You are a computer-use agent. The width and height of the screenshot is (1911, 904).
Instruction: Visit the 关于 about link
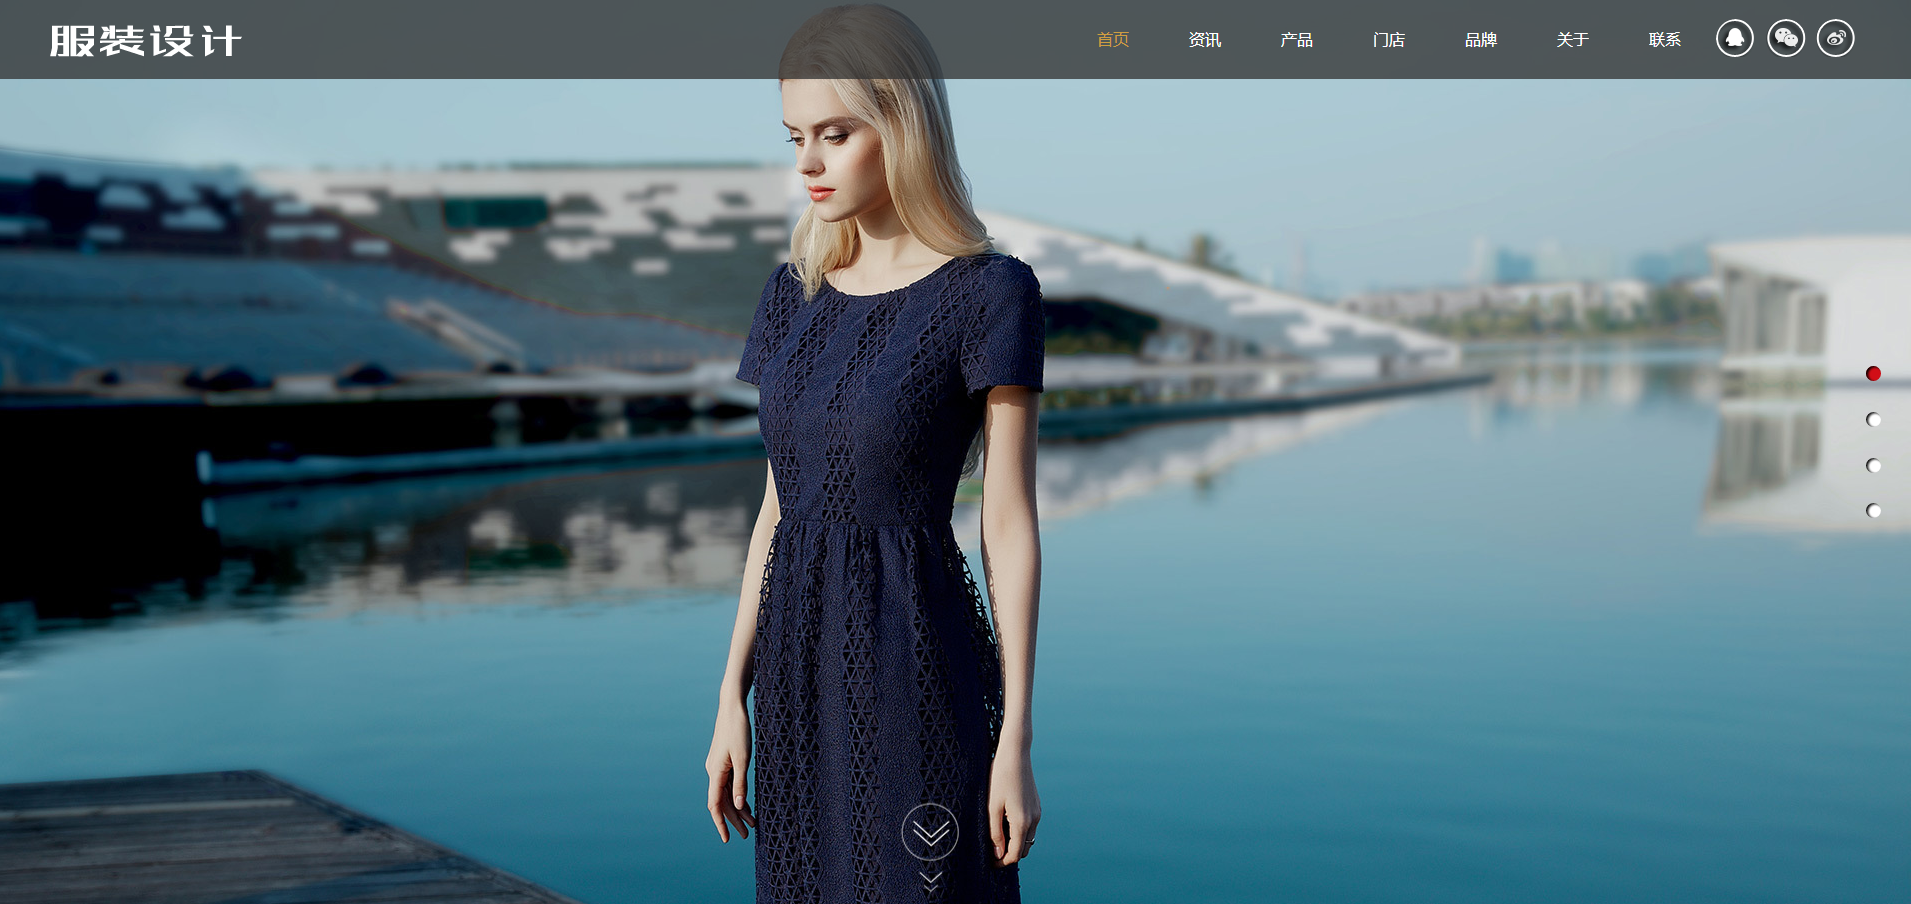pyautogui.click(x=1572, y=40)
